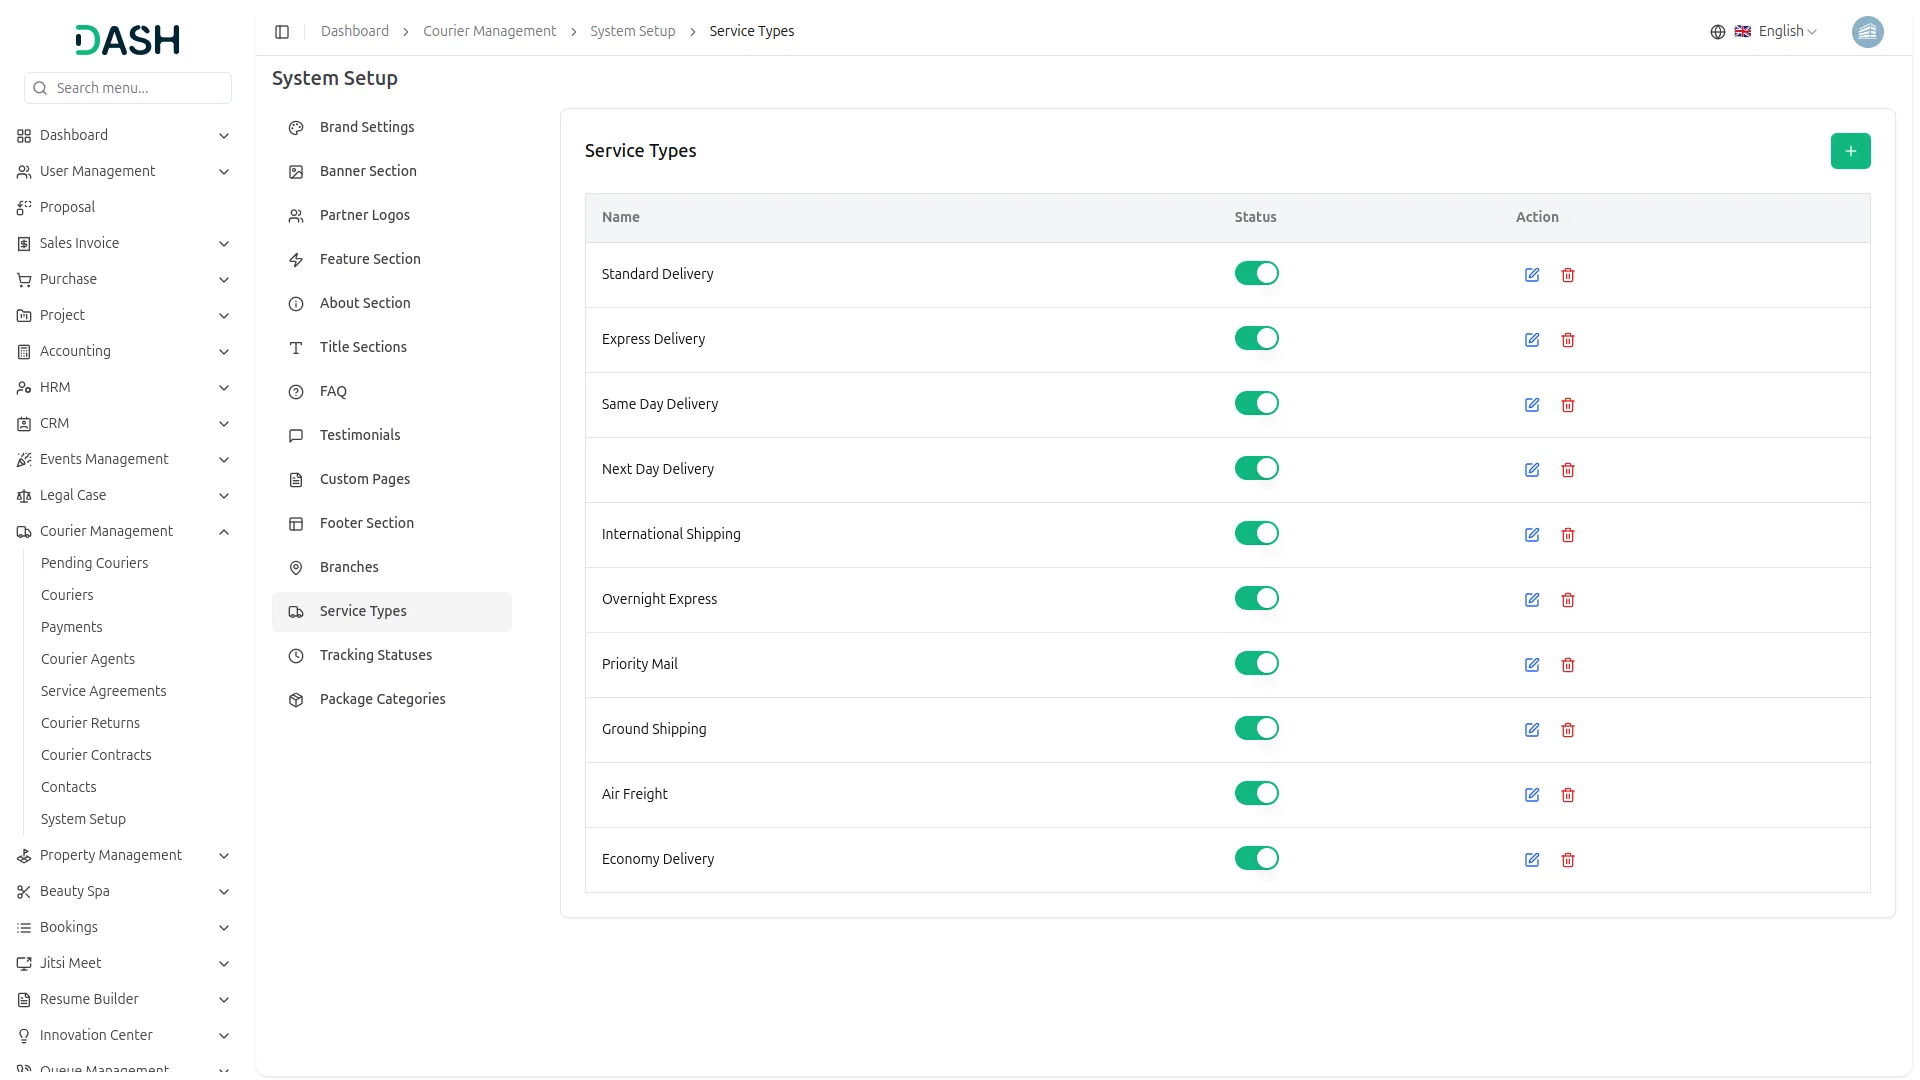Click the Search menu input field
This screenshot has height=1080, width=1920.
coord(138,88)
